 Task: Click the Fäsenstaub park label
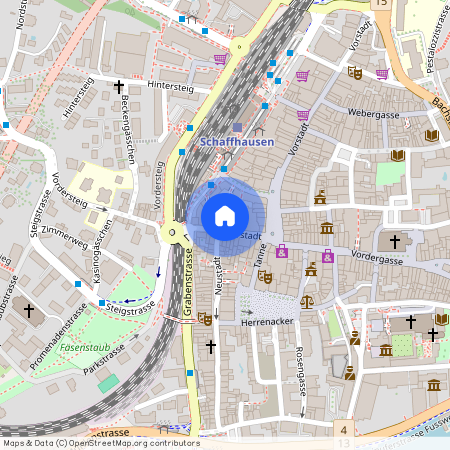(x=85, y=347)
